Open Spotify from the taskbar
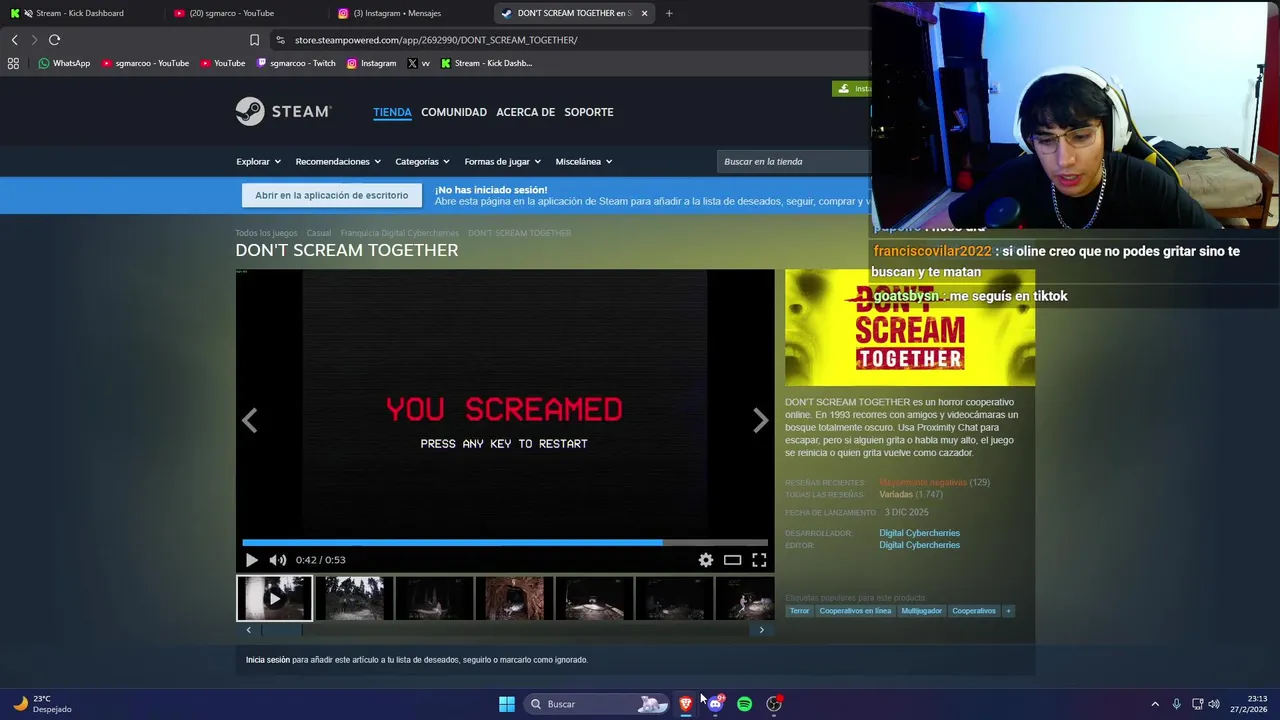This screenshot has height=720, width=1280. coord(744,704)
